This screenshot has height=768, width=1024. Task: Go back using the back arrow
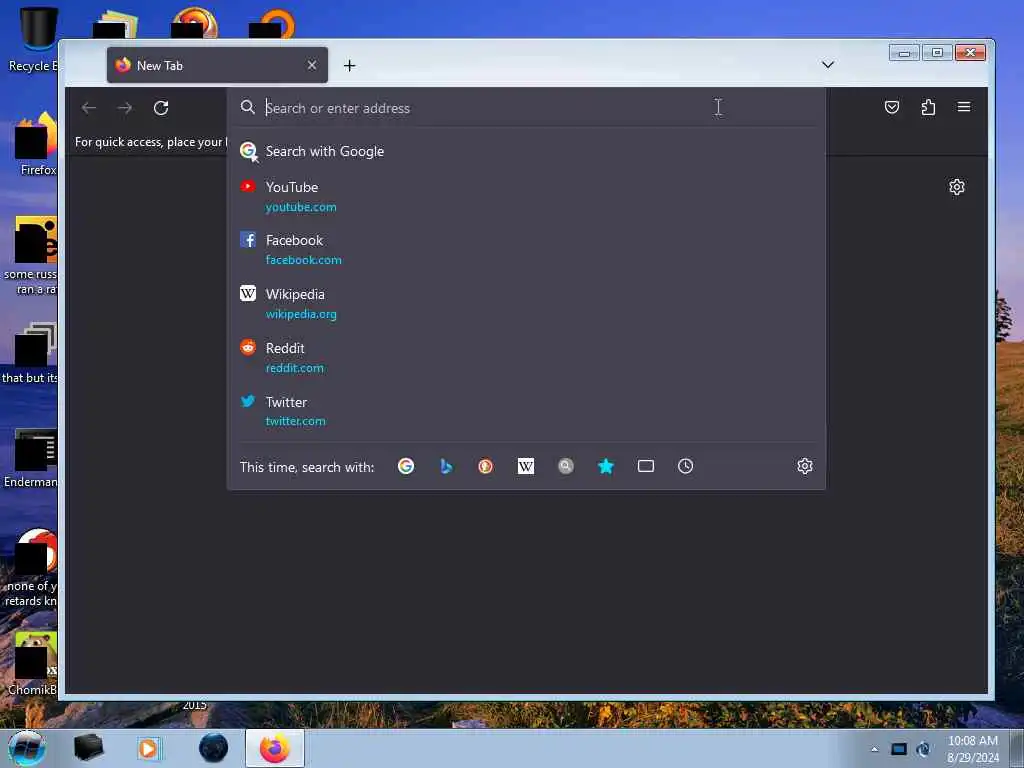tap(89, 108)
